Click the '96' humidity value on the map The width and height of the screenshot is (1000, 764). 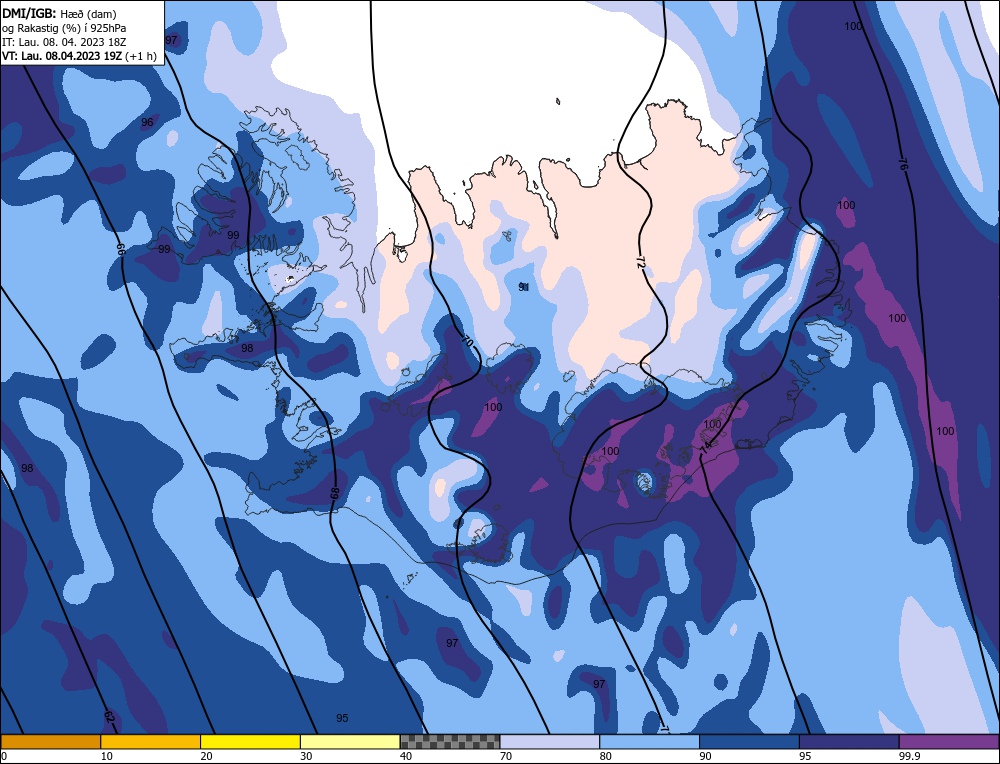(x=147, y=122)
